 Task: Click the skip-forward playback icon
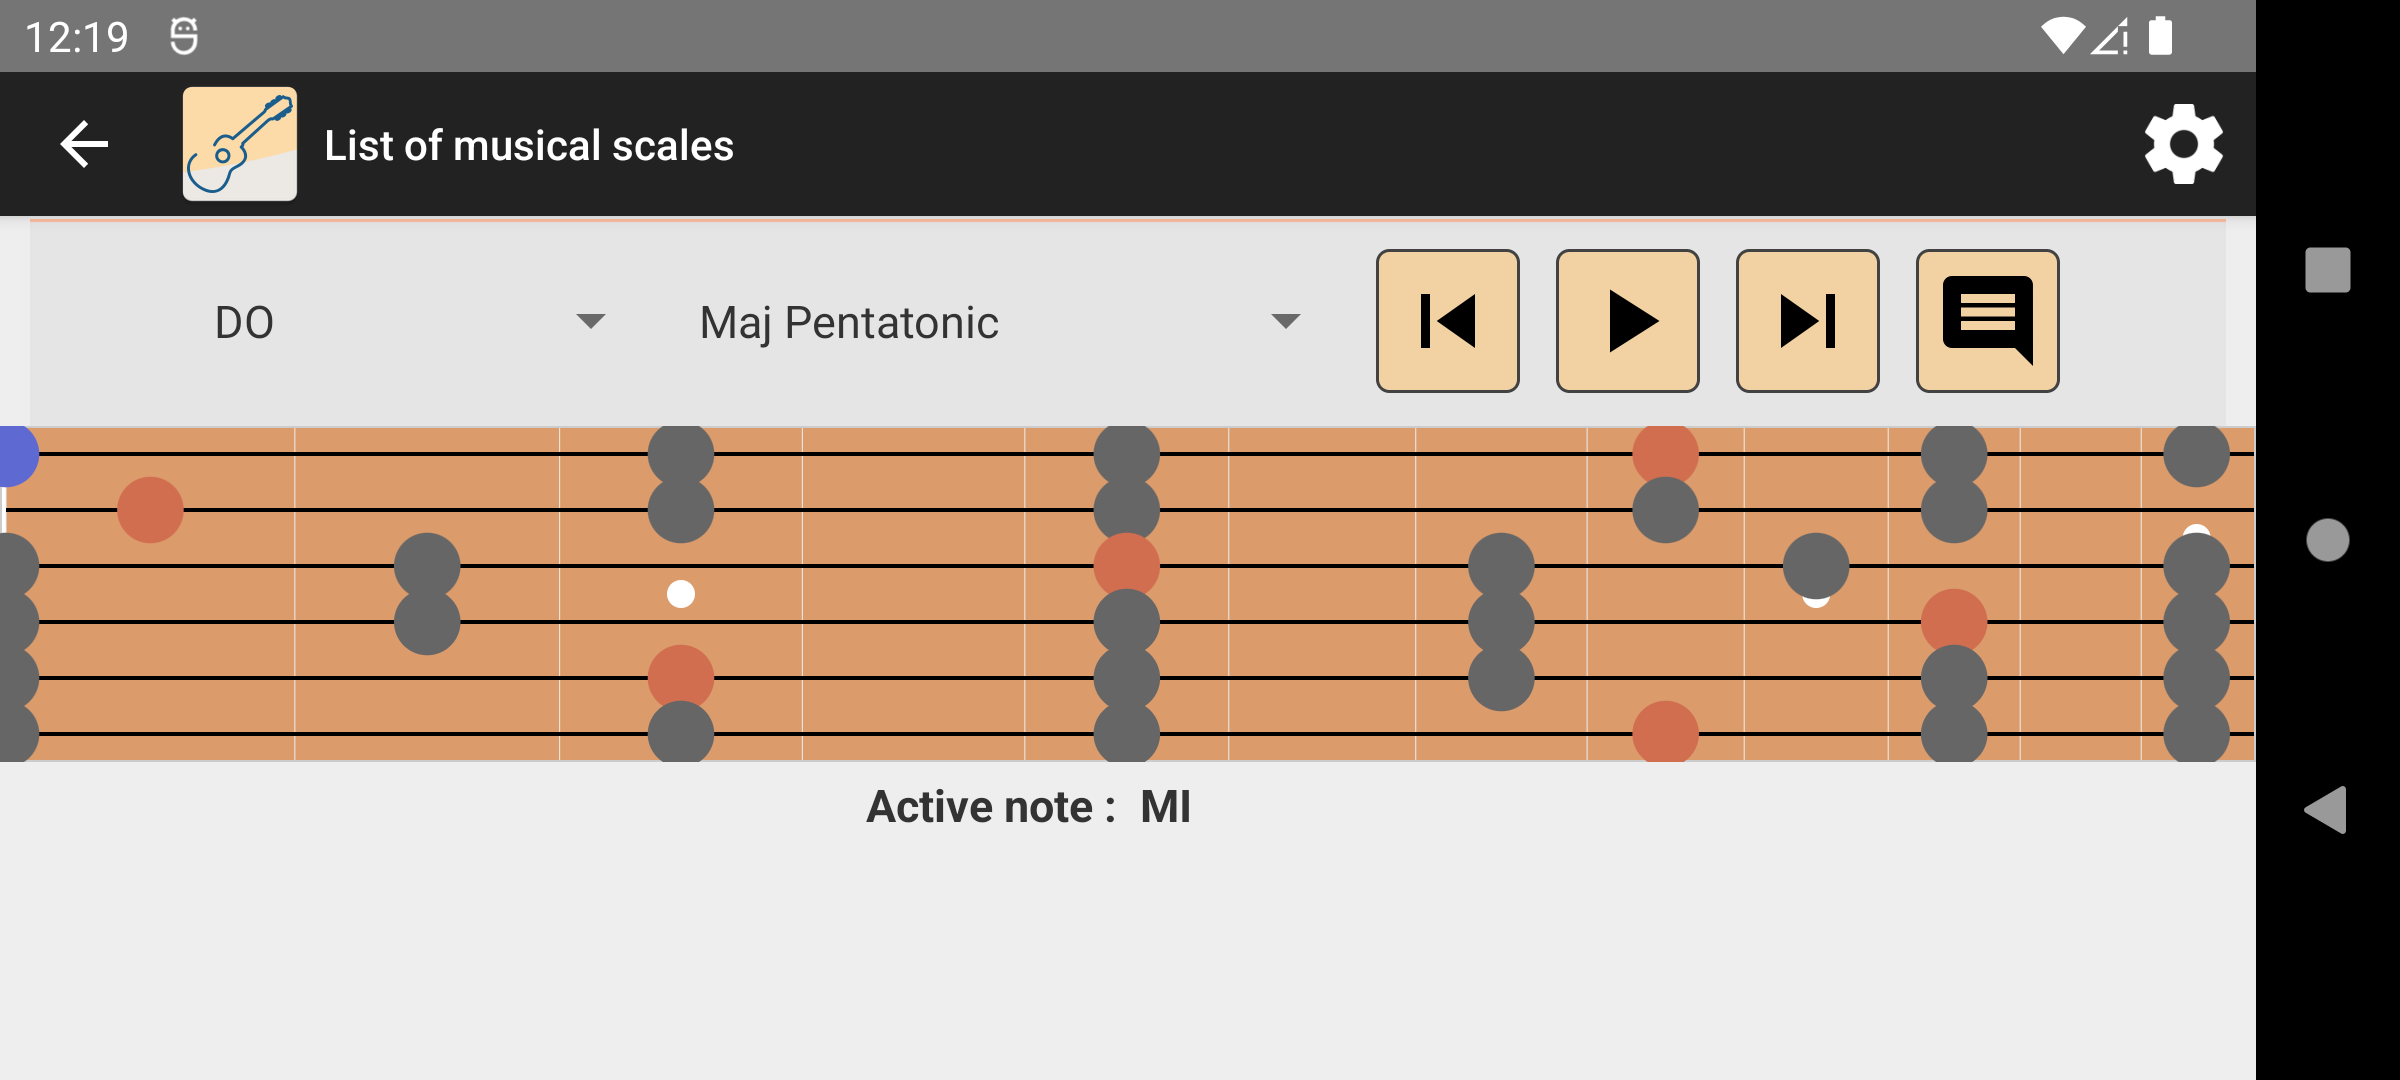(1807, 320)
